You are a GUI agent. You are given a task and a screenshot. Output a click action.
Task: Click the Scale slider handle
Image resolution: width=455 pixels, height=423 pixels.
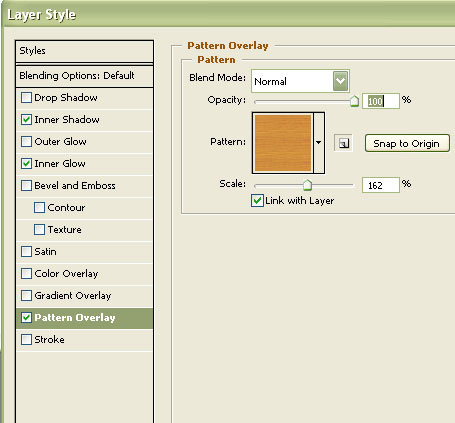(x=307, y=185)
